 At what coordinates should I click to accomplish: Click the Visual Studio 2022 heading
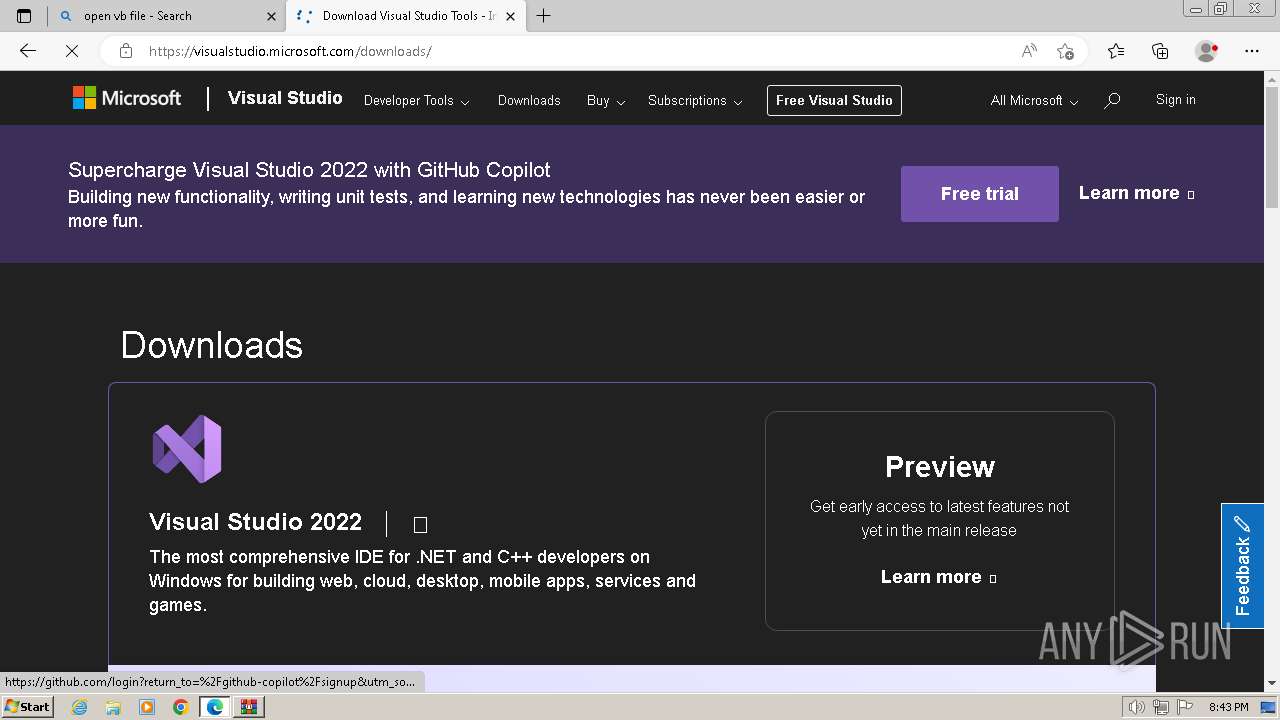255,522
